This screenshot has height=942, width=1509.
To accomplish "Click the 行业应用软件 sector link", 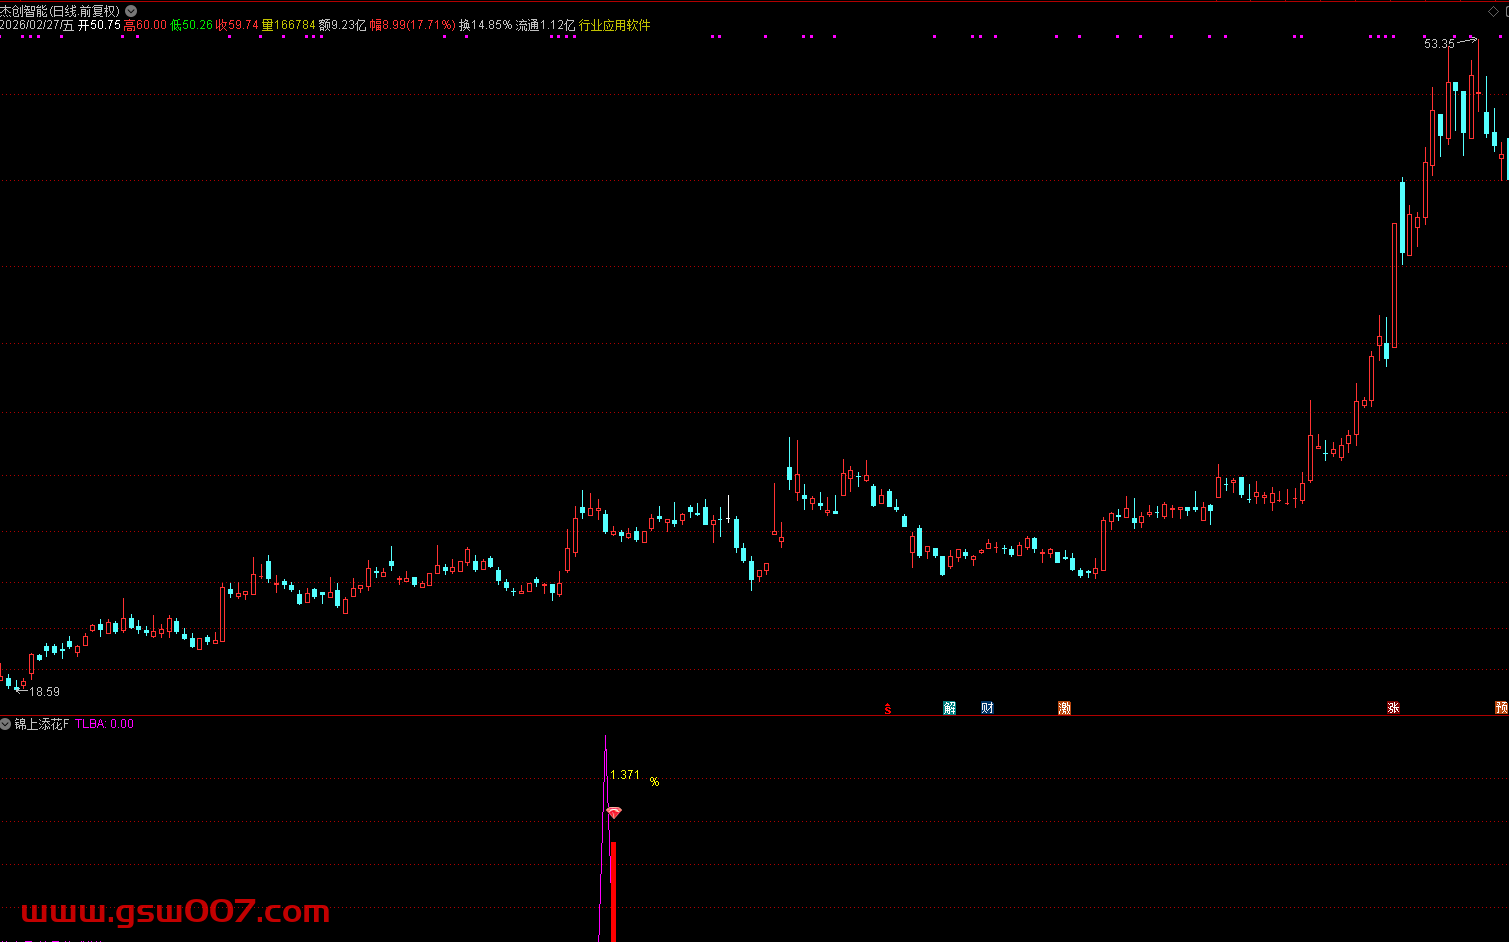I will (614, 25).
